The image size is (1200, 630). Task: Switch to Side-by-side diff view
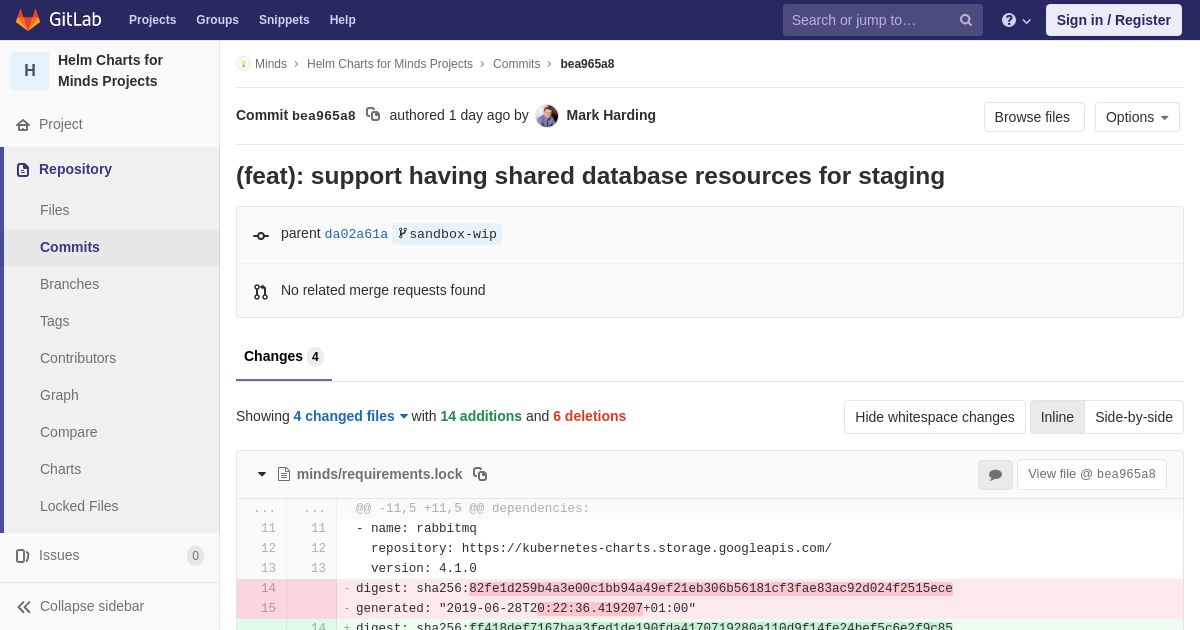point(1133,417)
